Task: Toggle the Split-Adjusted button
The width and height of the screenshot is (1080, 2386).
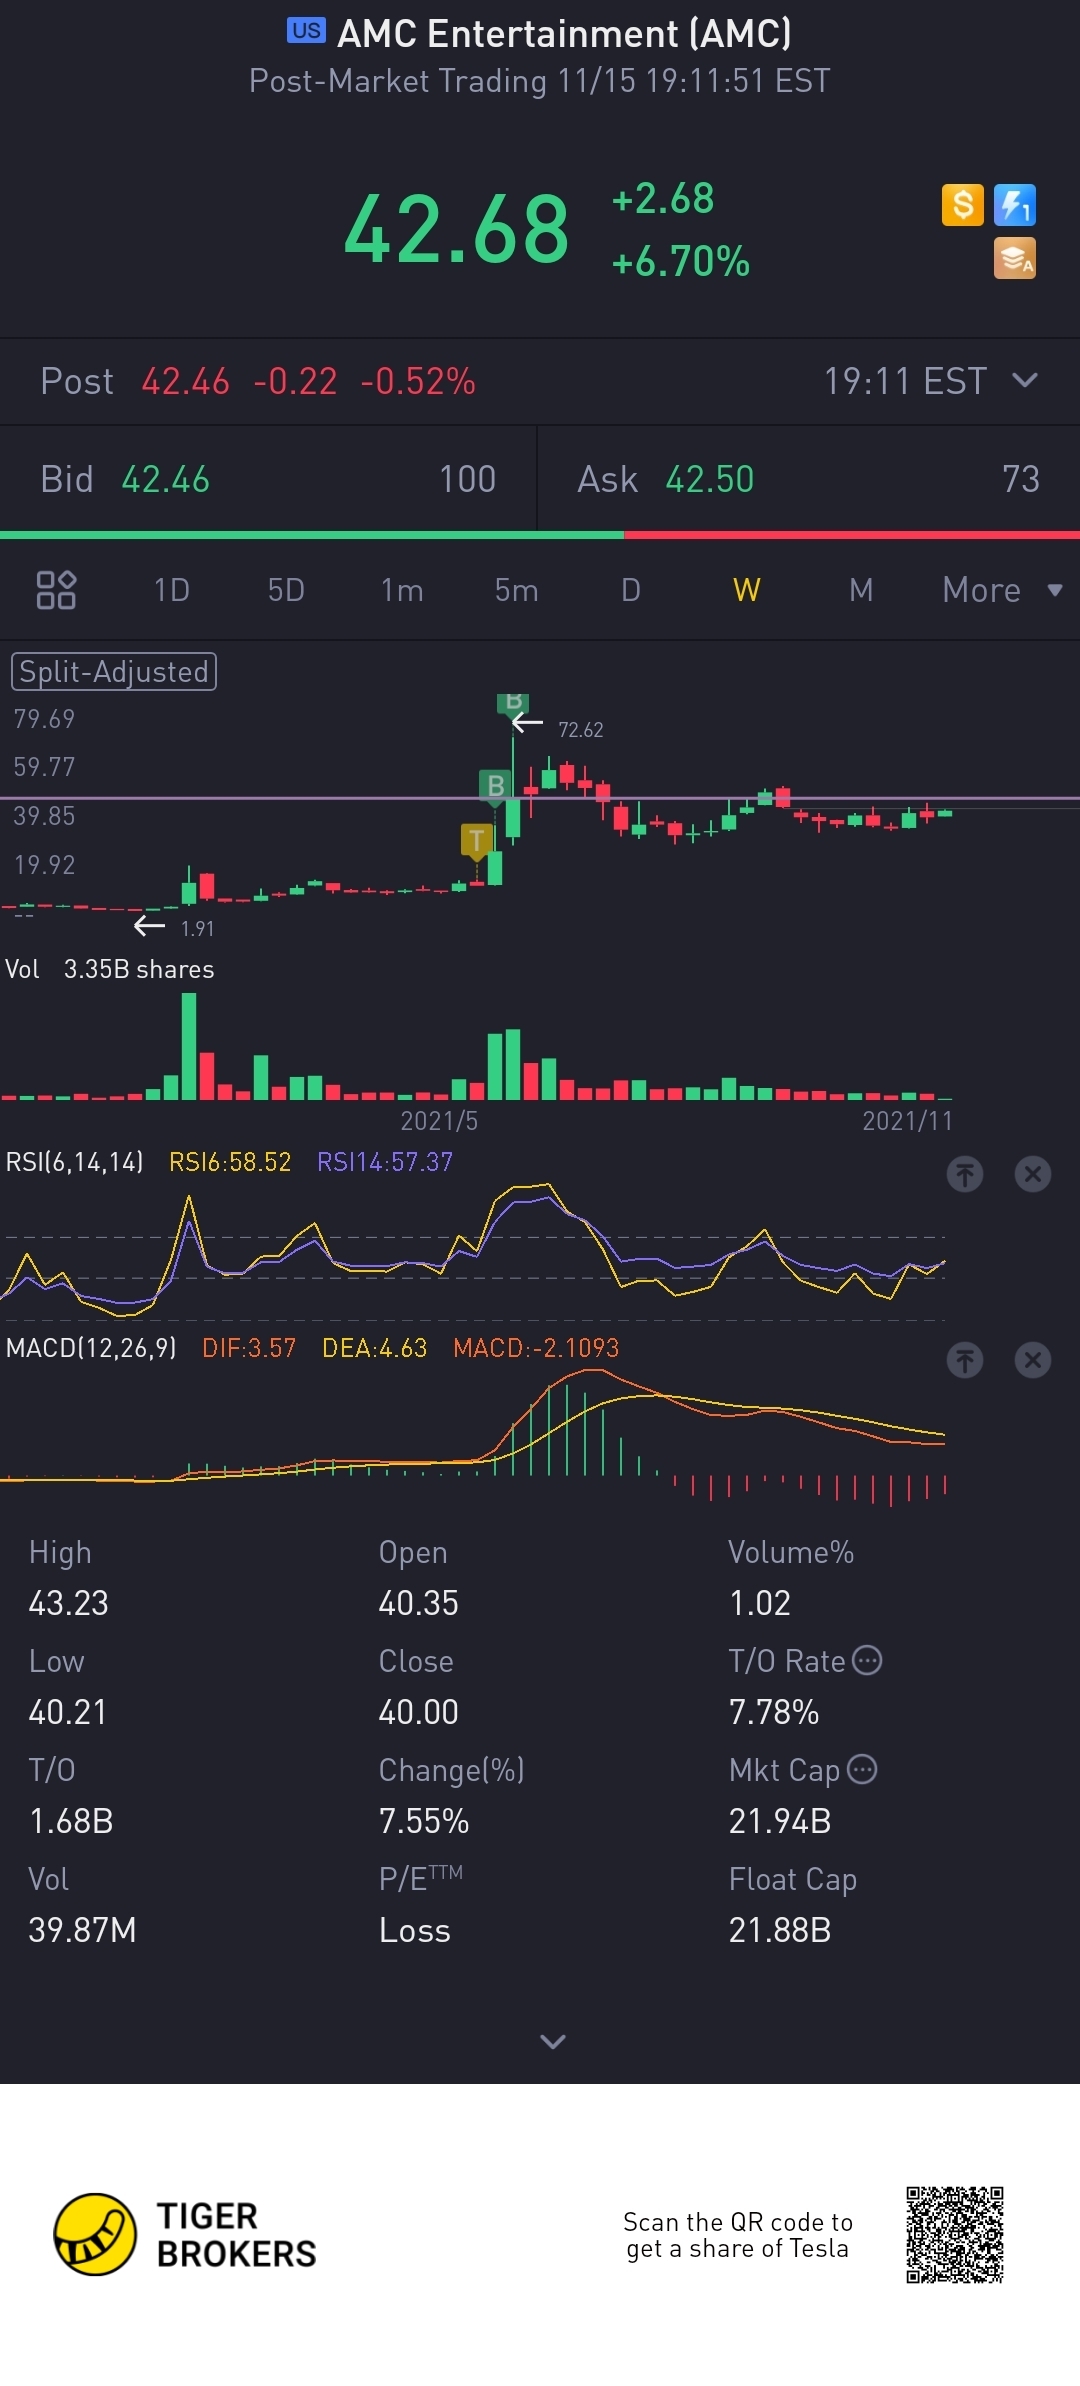Action: pos(114,672)
